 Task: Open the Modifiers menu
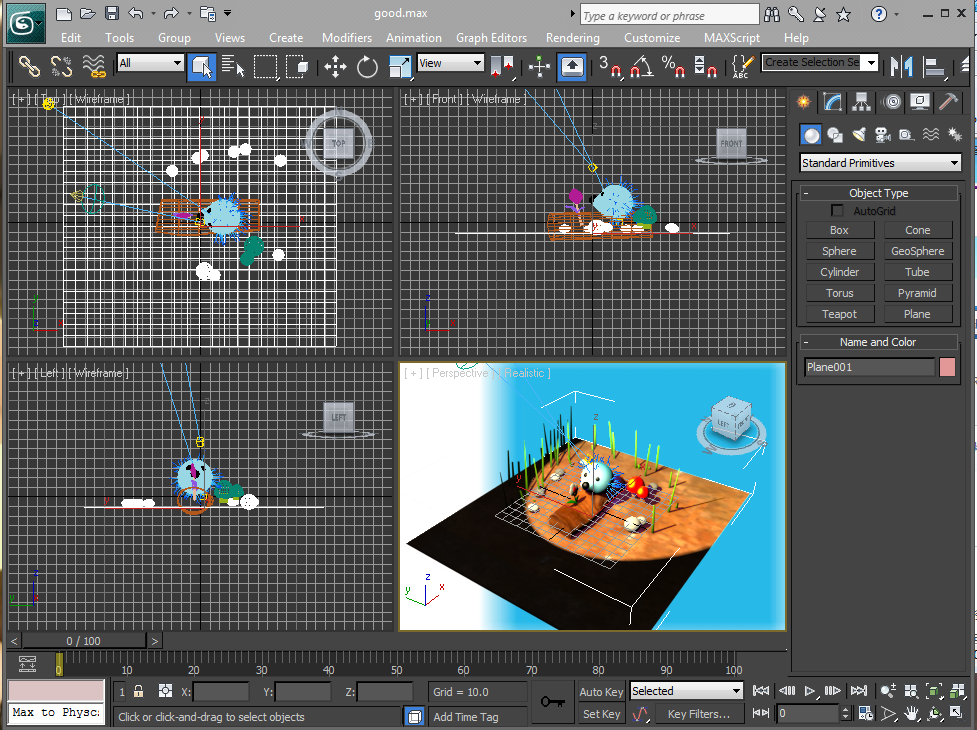(x=346, y=38)
